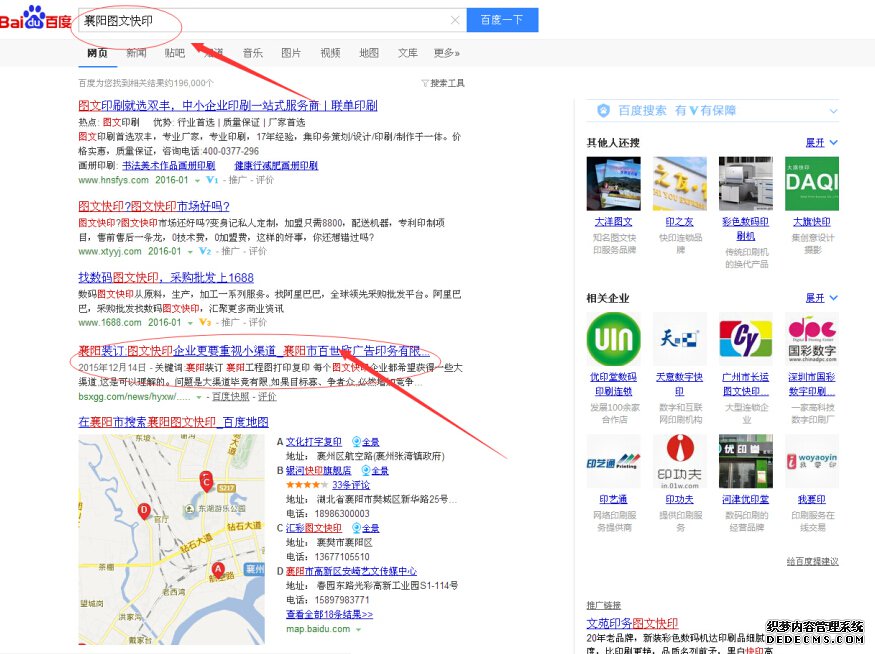Screen dimensions: 875x654
Task: Click the Baidu logo
Action: (36, 19)
